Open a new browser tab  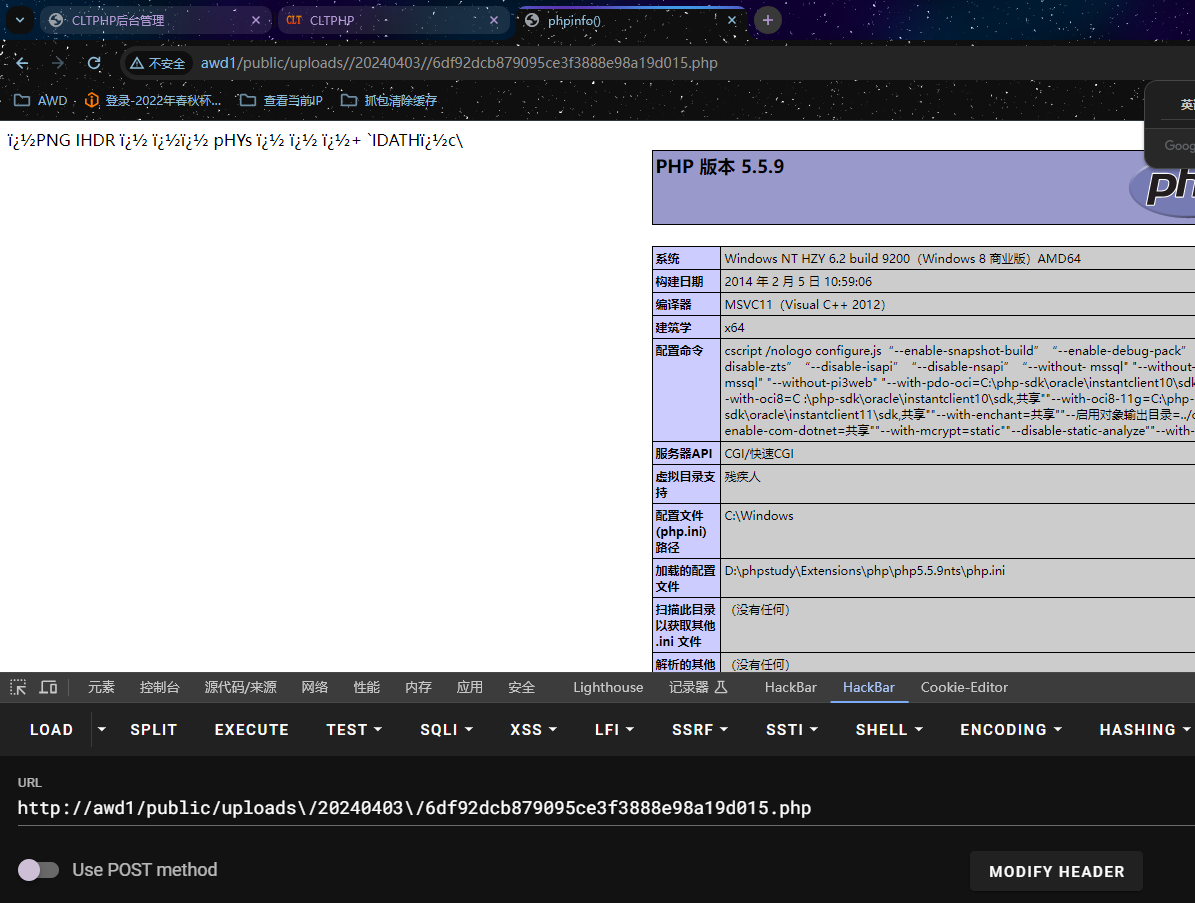pyautogui.click(x=767, y=21)
